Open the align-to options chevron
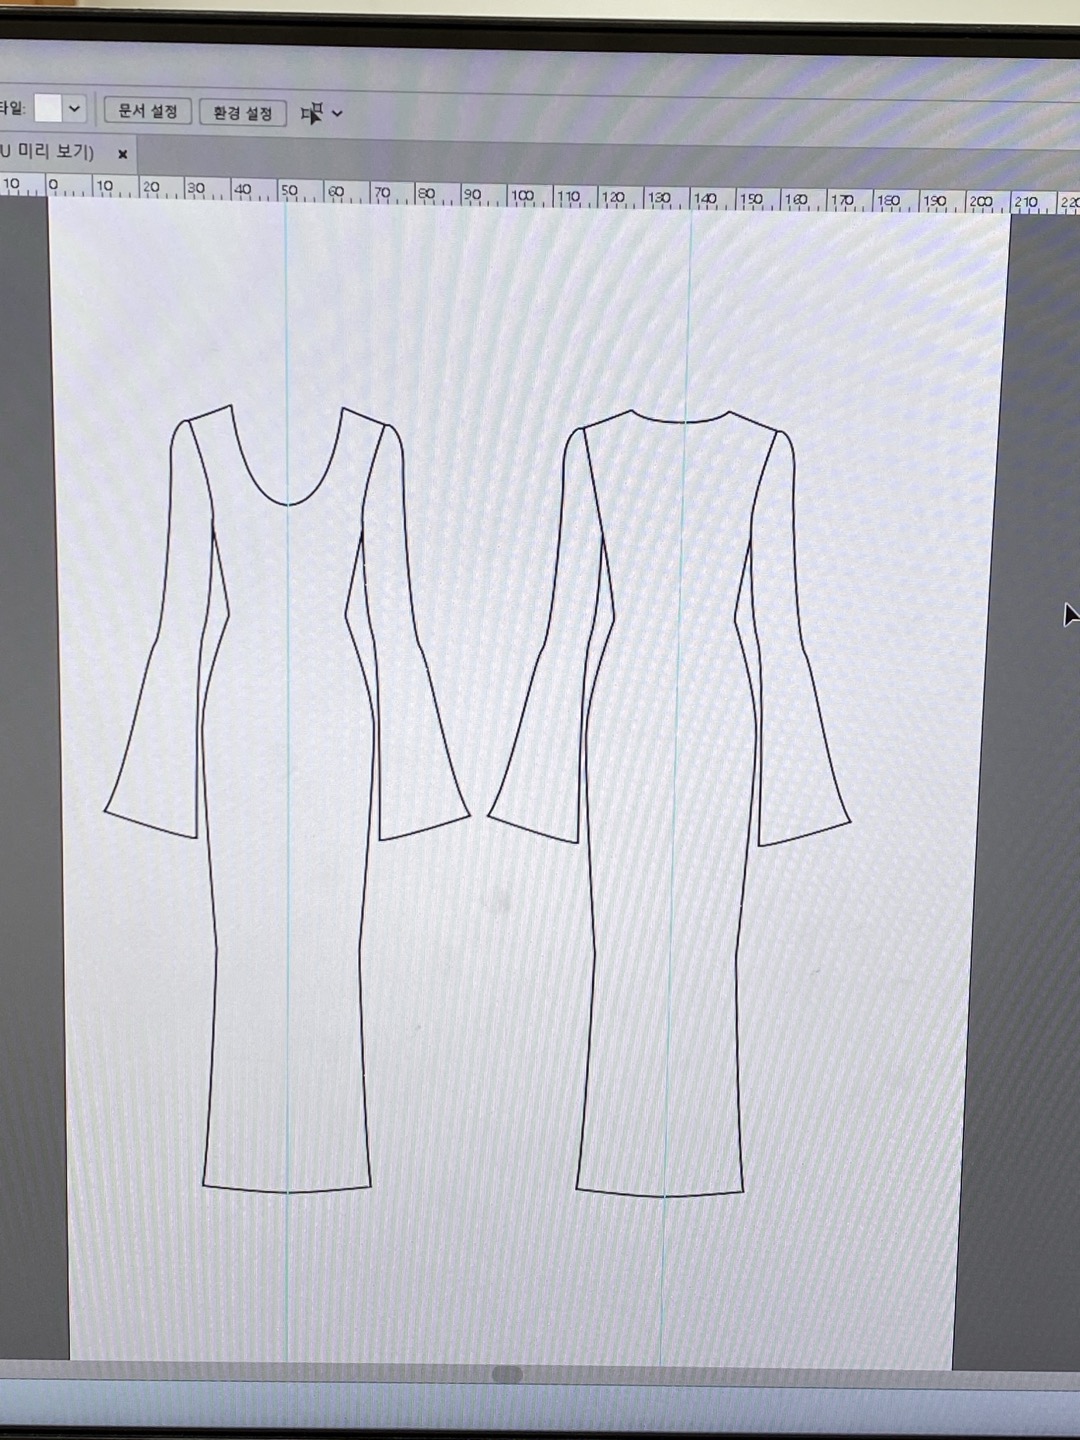The width and height of the screenshot is (1080, 1440). [337, 114]
